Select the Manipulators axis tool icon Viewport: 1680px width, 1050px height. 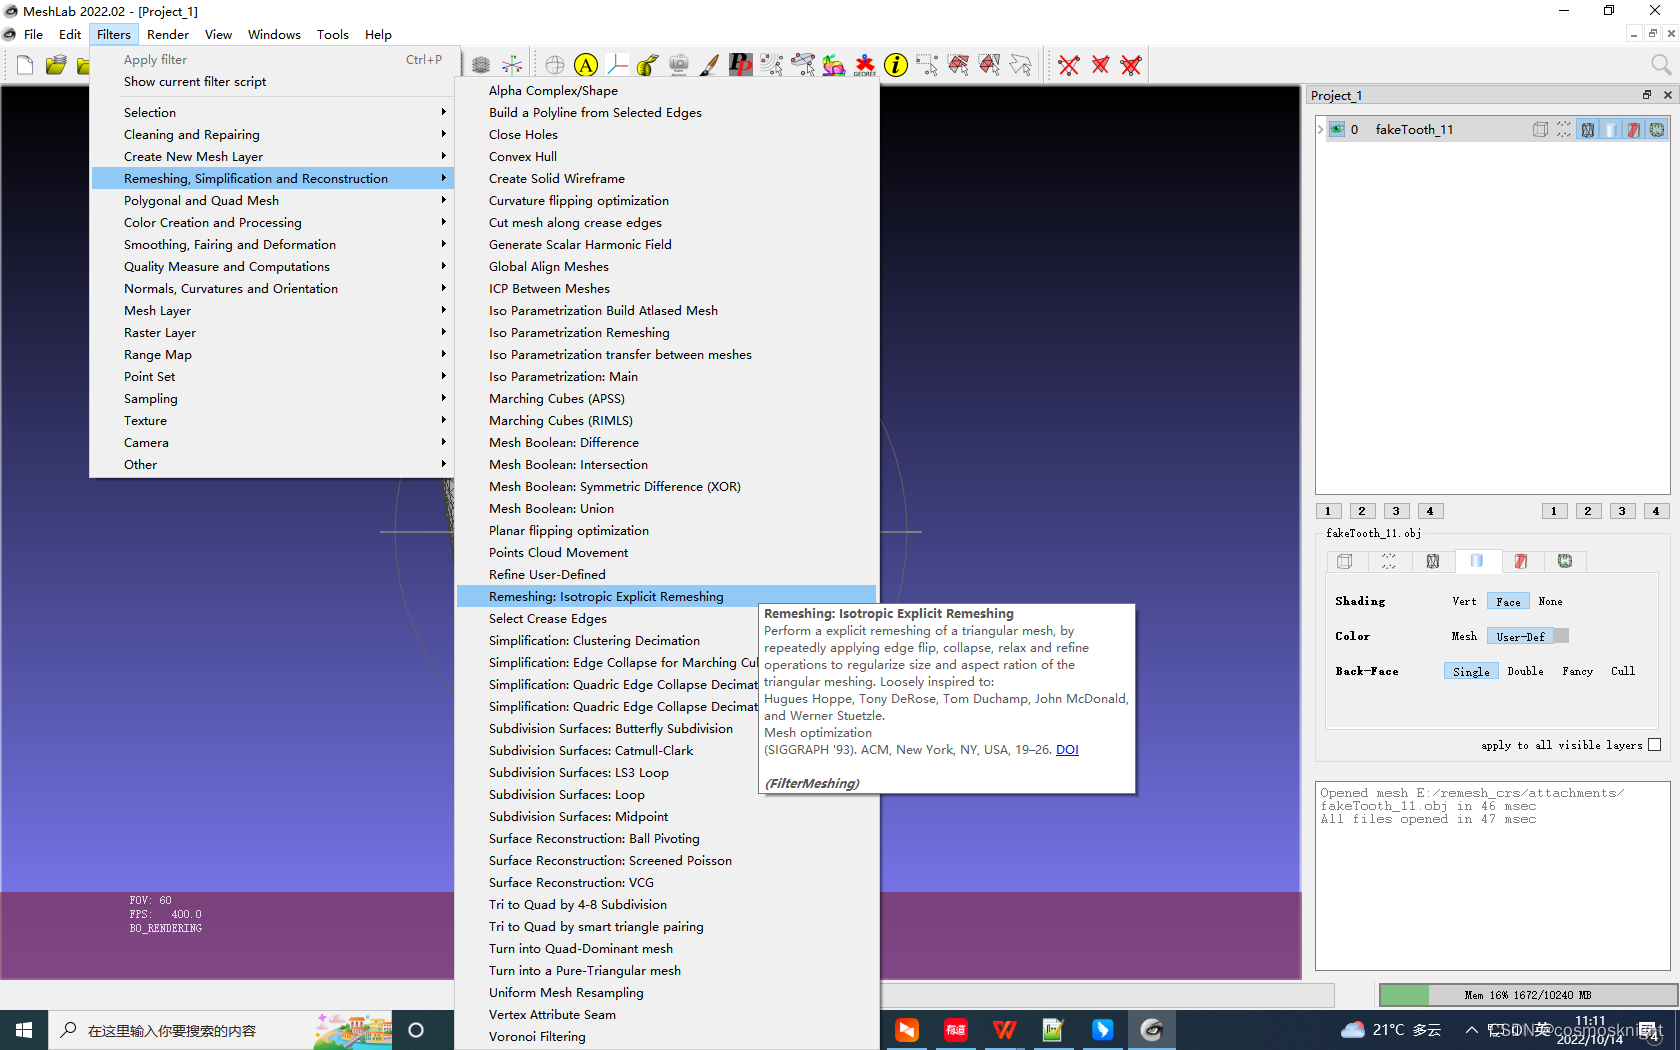click(617, 65)
